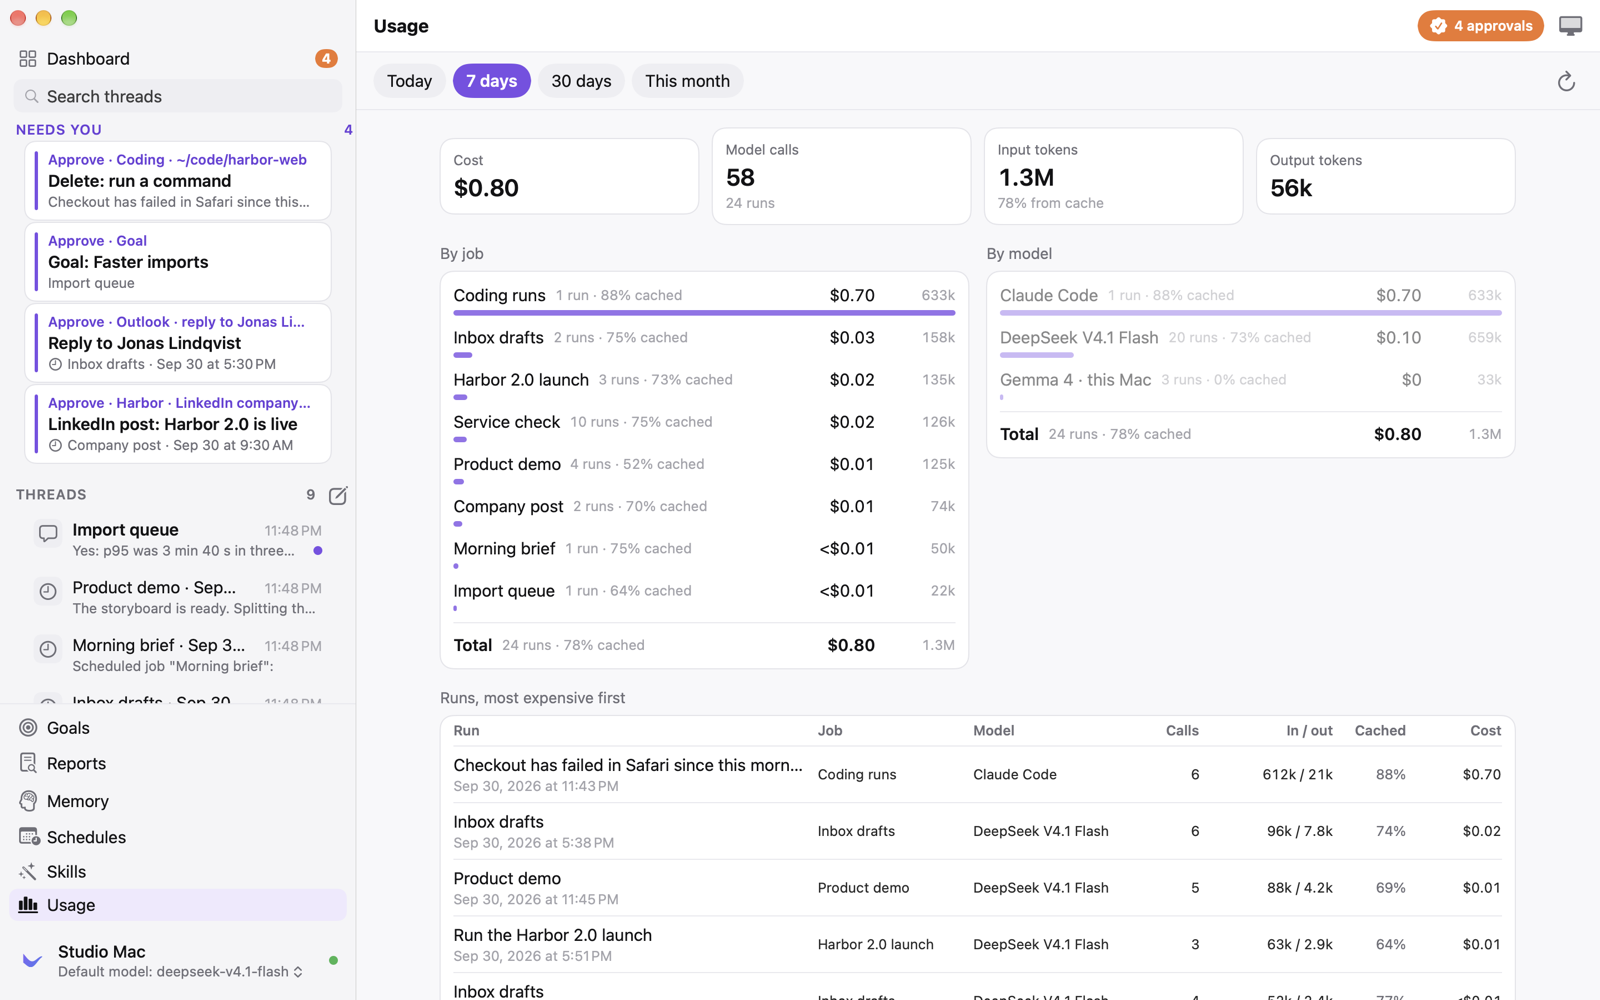Click the Dashboard badge showing 4

pos(326,58)
